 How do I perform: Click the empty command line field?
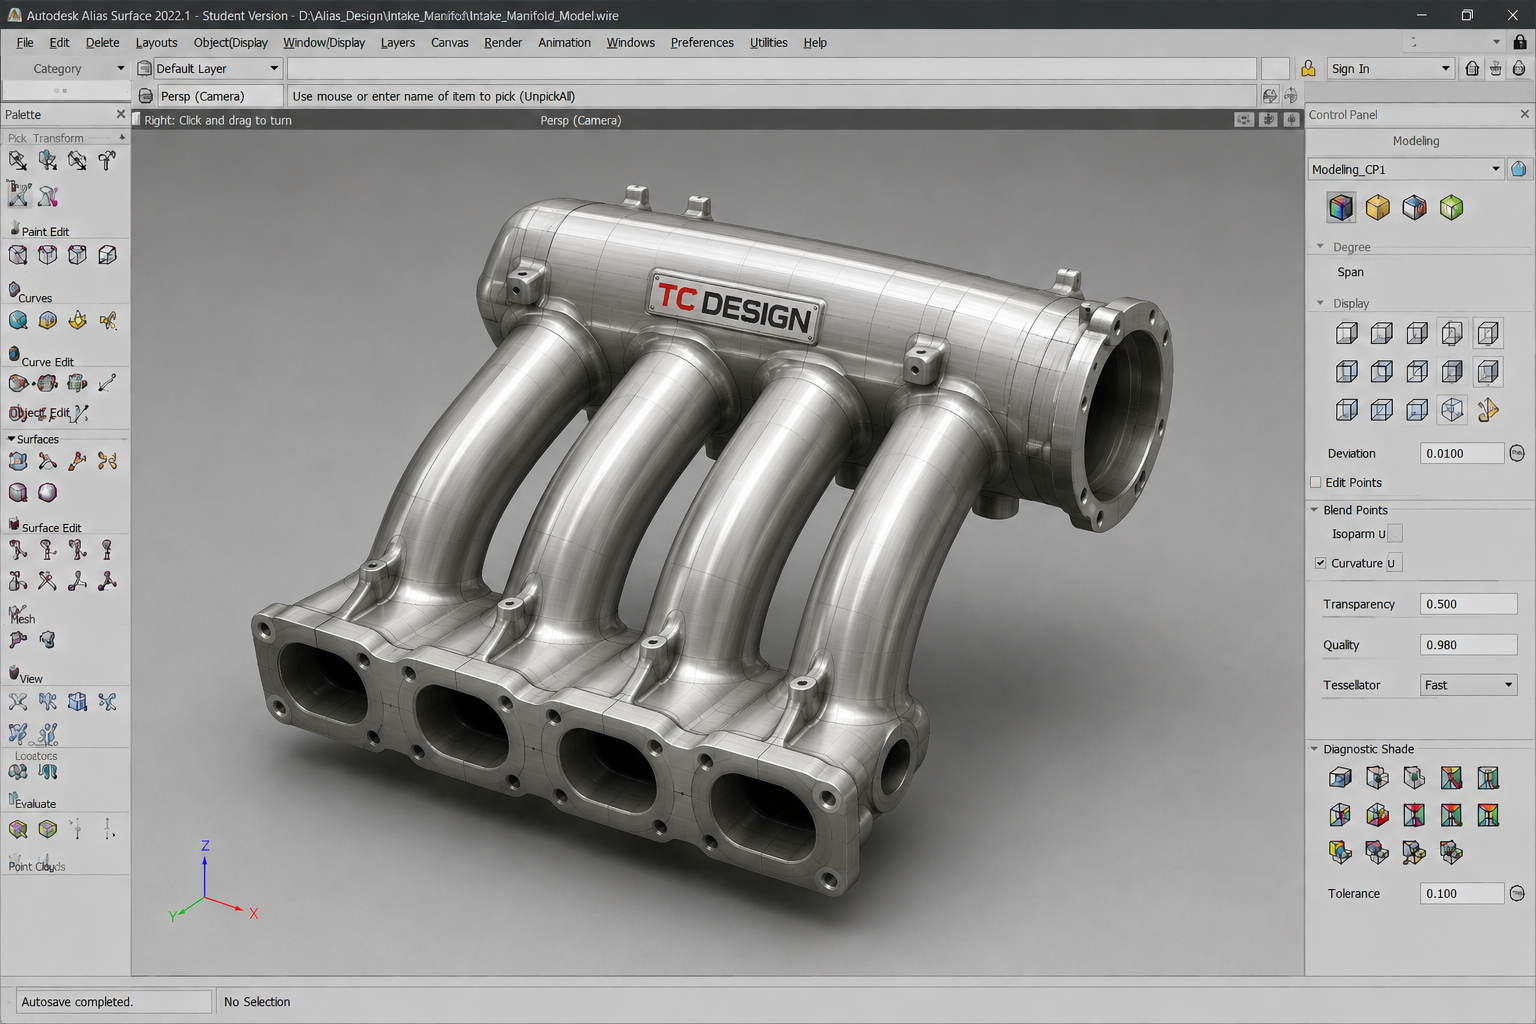(771, 68)
